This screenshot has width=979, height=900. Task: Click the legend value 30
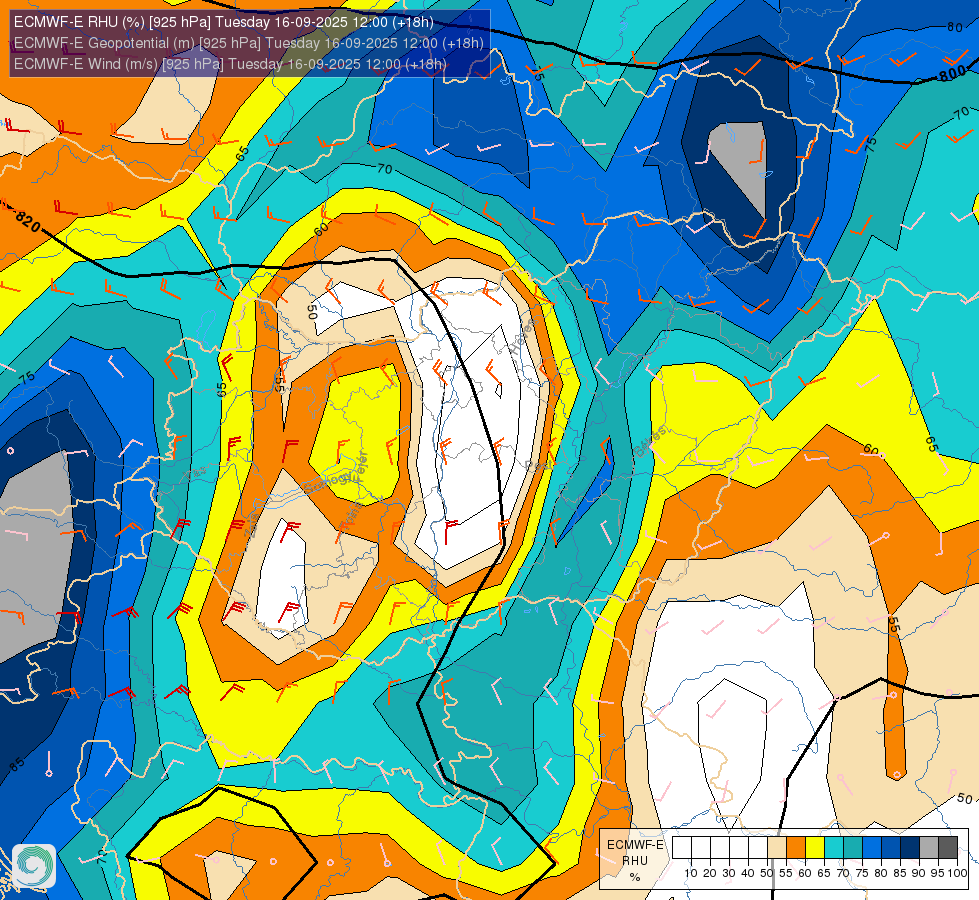point(729,873)
